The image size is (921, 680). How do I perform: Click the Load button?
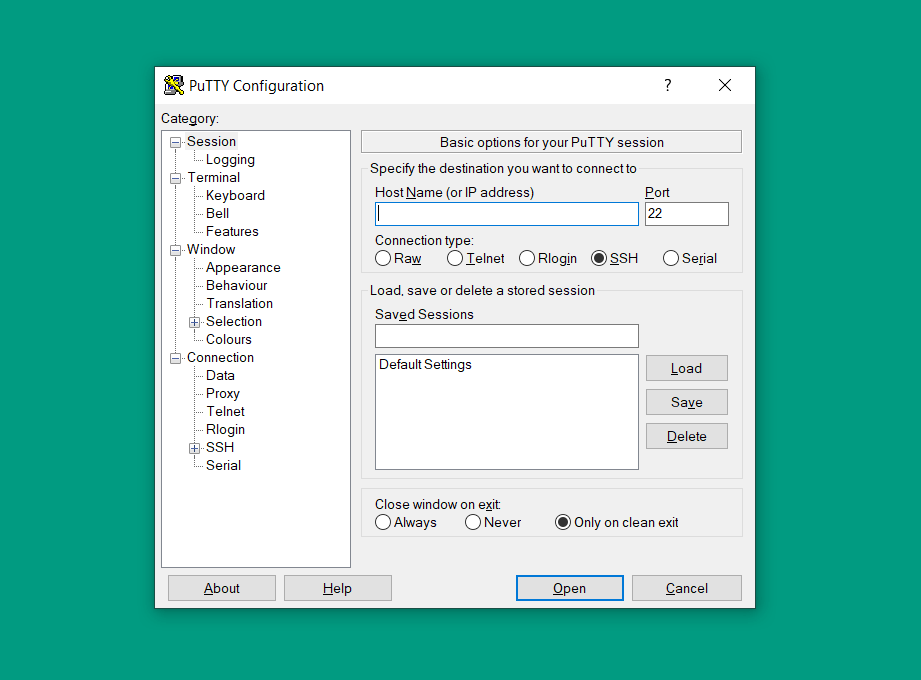point(687,368)
